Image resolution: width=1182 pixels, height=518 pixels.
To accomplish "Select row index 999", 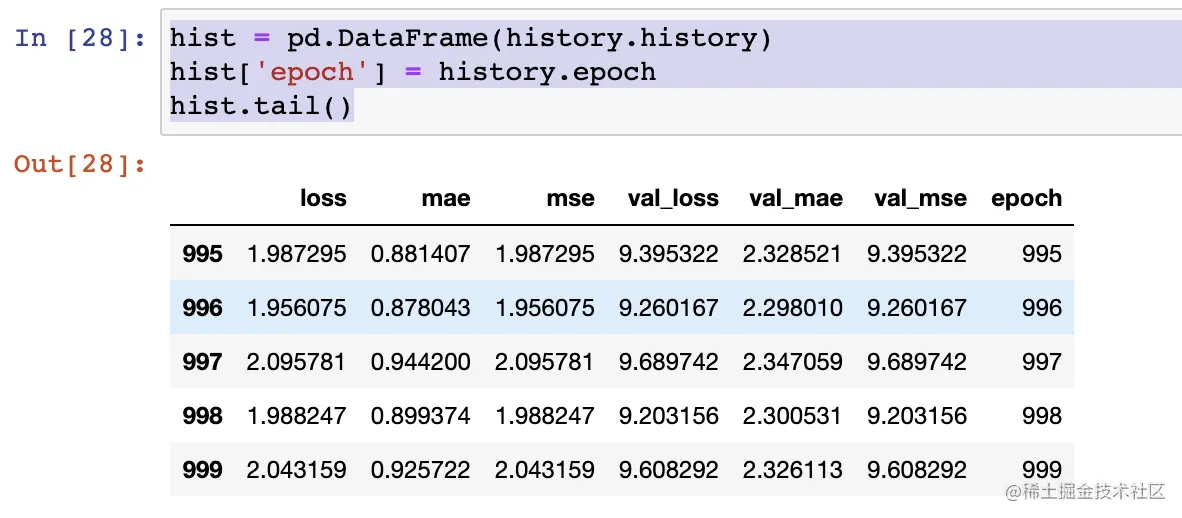I will (202, 470).
